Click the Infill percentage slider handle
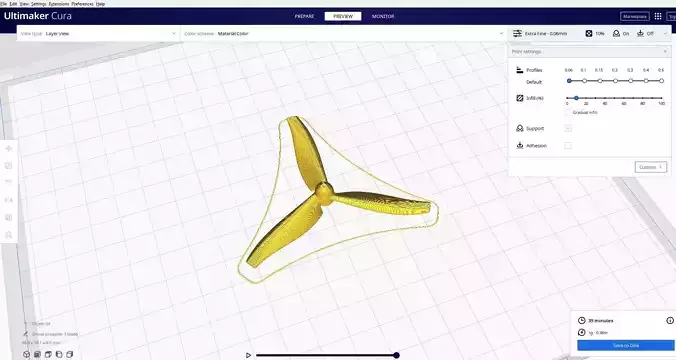Viewport: 676px width, 360px height. point(576,98)
